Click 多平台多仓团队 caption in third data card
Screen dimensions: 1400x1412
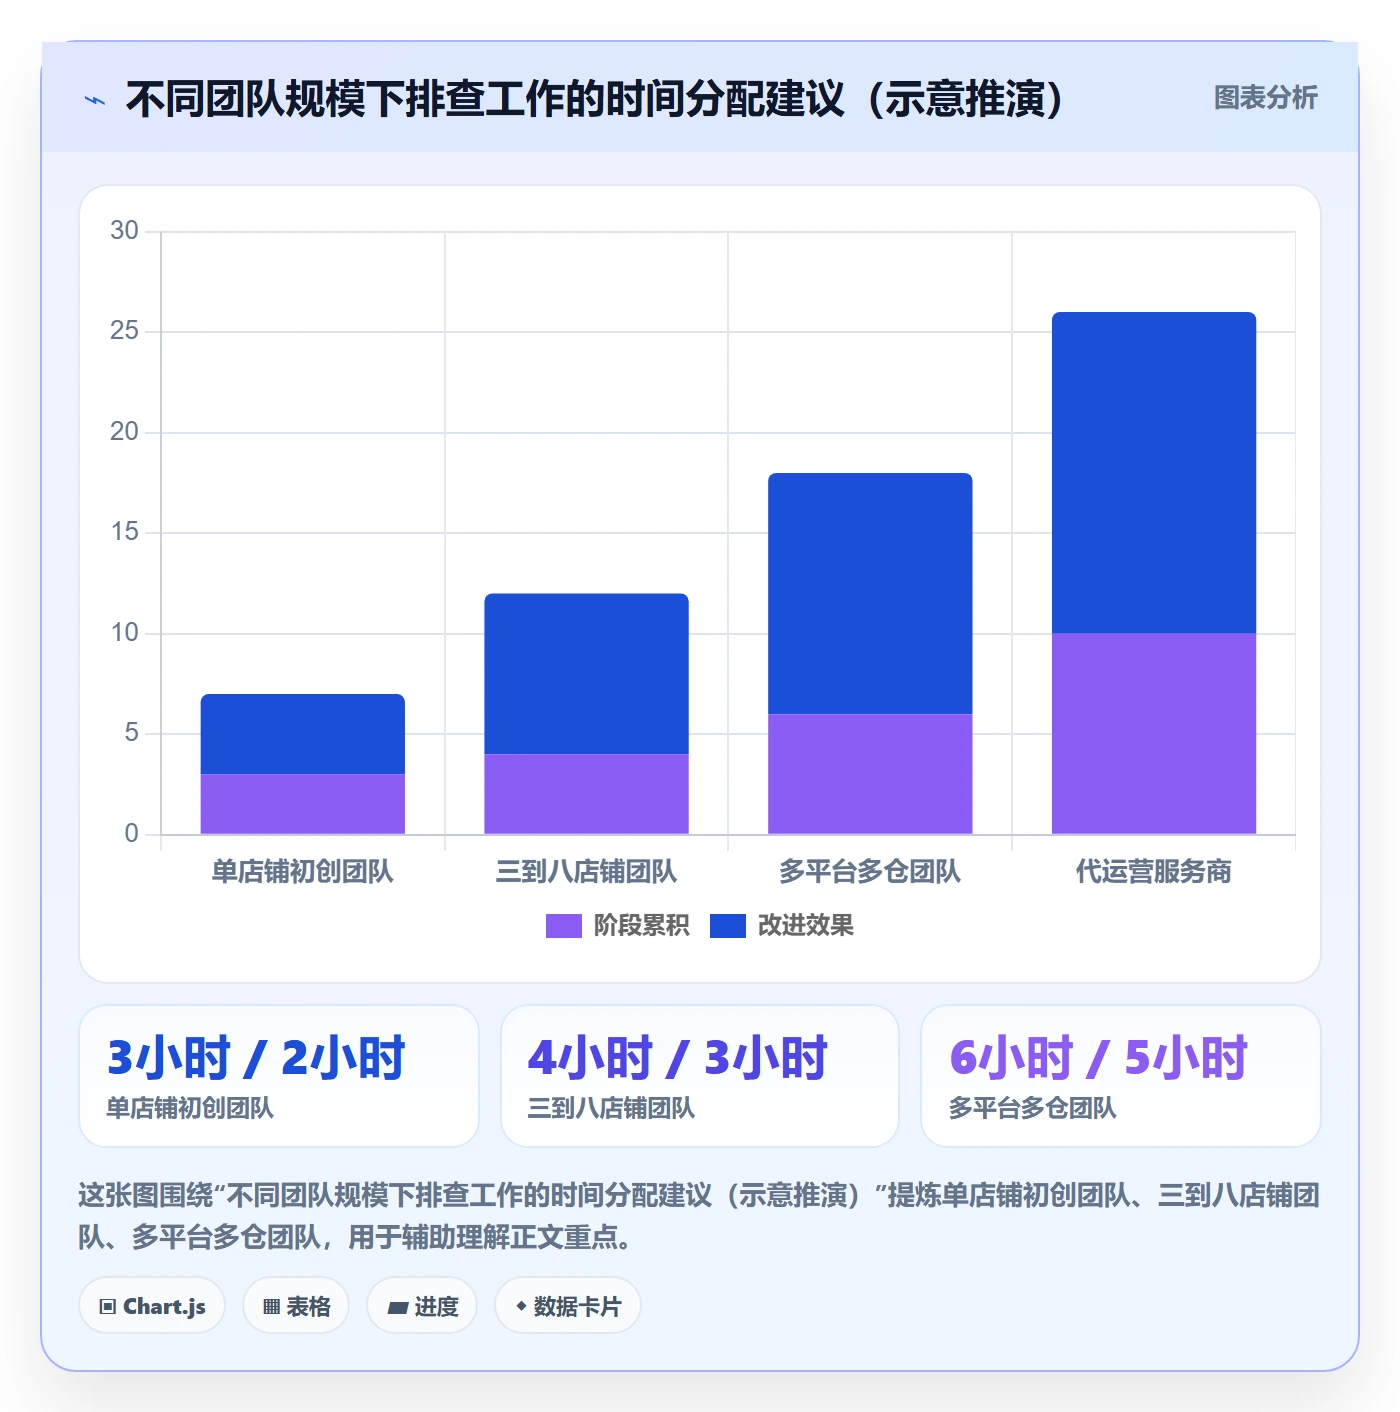tap(1032, 1108)
